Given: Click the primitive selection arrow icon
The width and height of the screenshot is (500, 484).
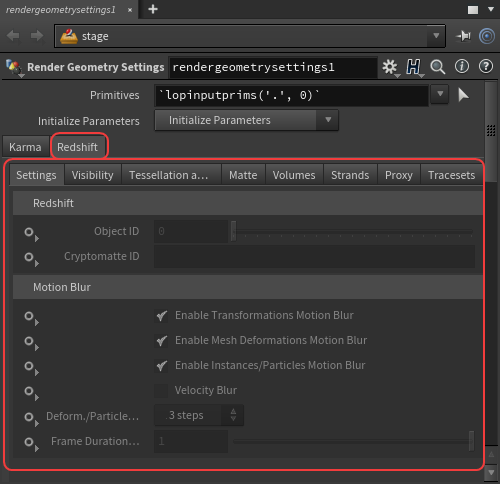Looking at the screenshot, I should click(463, 95).
